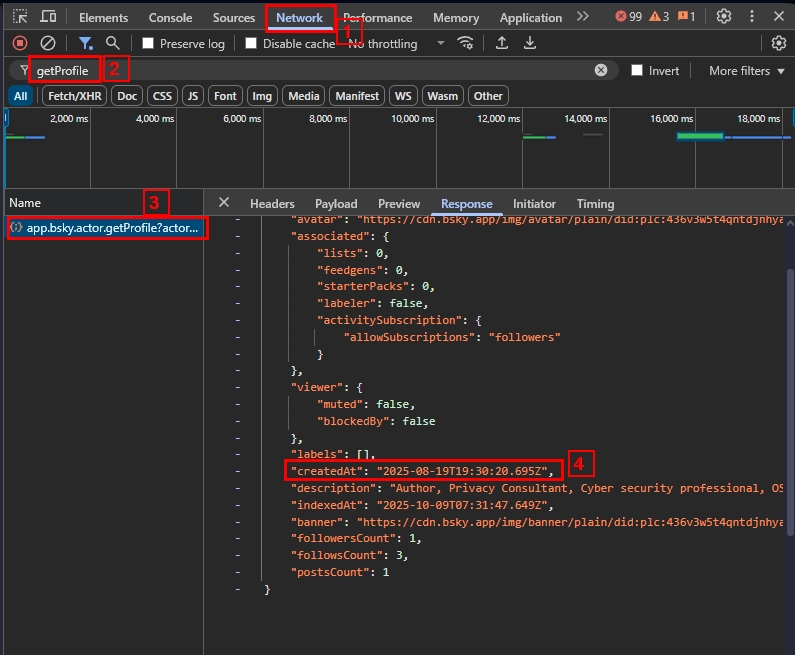Select the app.bsky.actor.getProfile request row
Screen dimensions: 795x655
(x=105, y=228)
